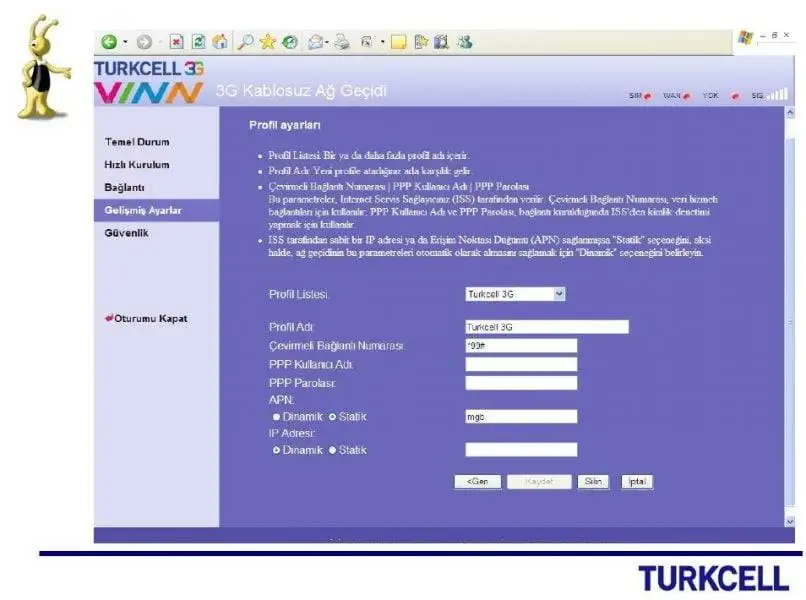Open the History icon in toolbar
This screenshot has height=600, width=806.
pyautogui.click(x=290, y=42)
